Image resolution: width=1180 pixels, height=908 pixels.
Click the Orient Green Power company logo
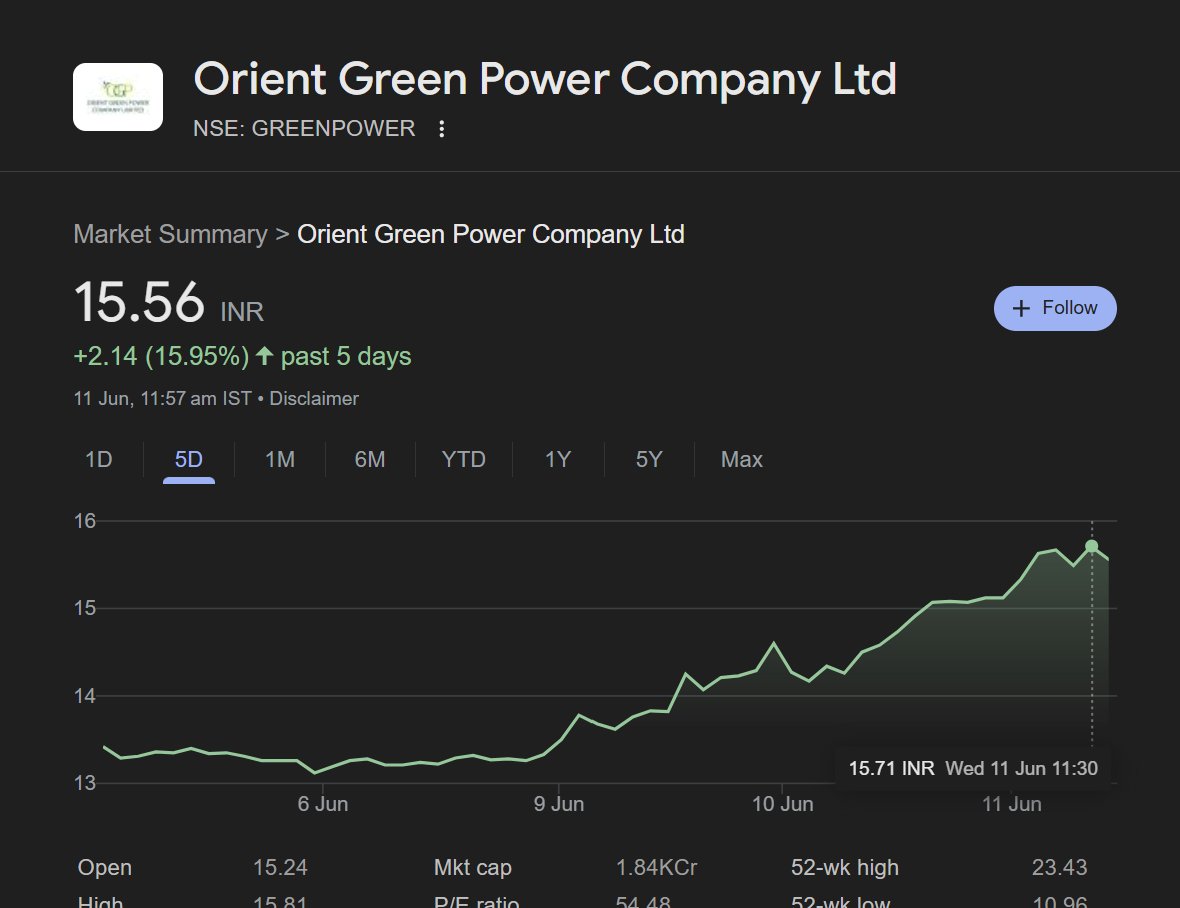(118, 97)
